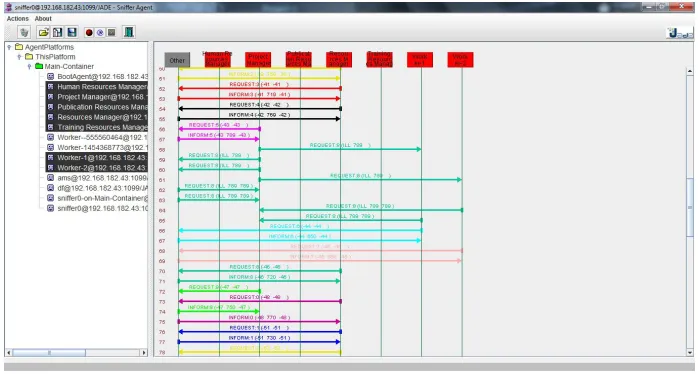Click the BootAgent agent icon in tree
This screenshot has height=374, width=698.
tap(51, 77)
